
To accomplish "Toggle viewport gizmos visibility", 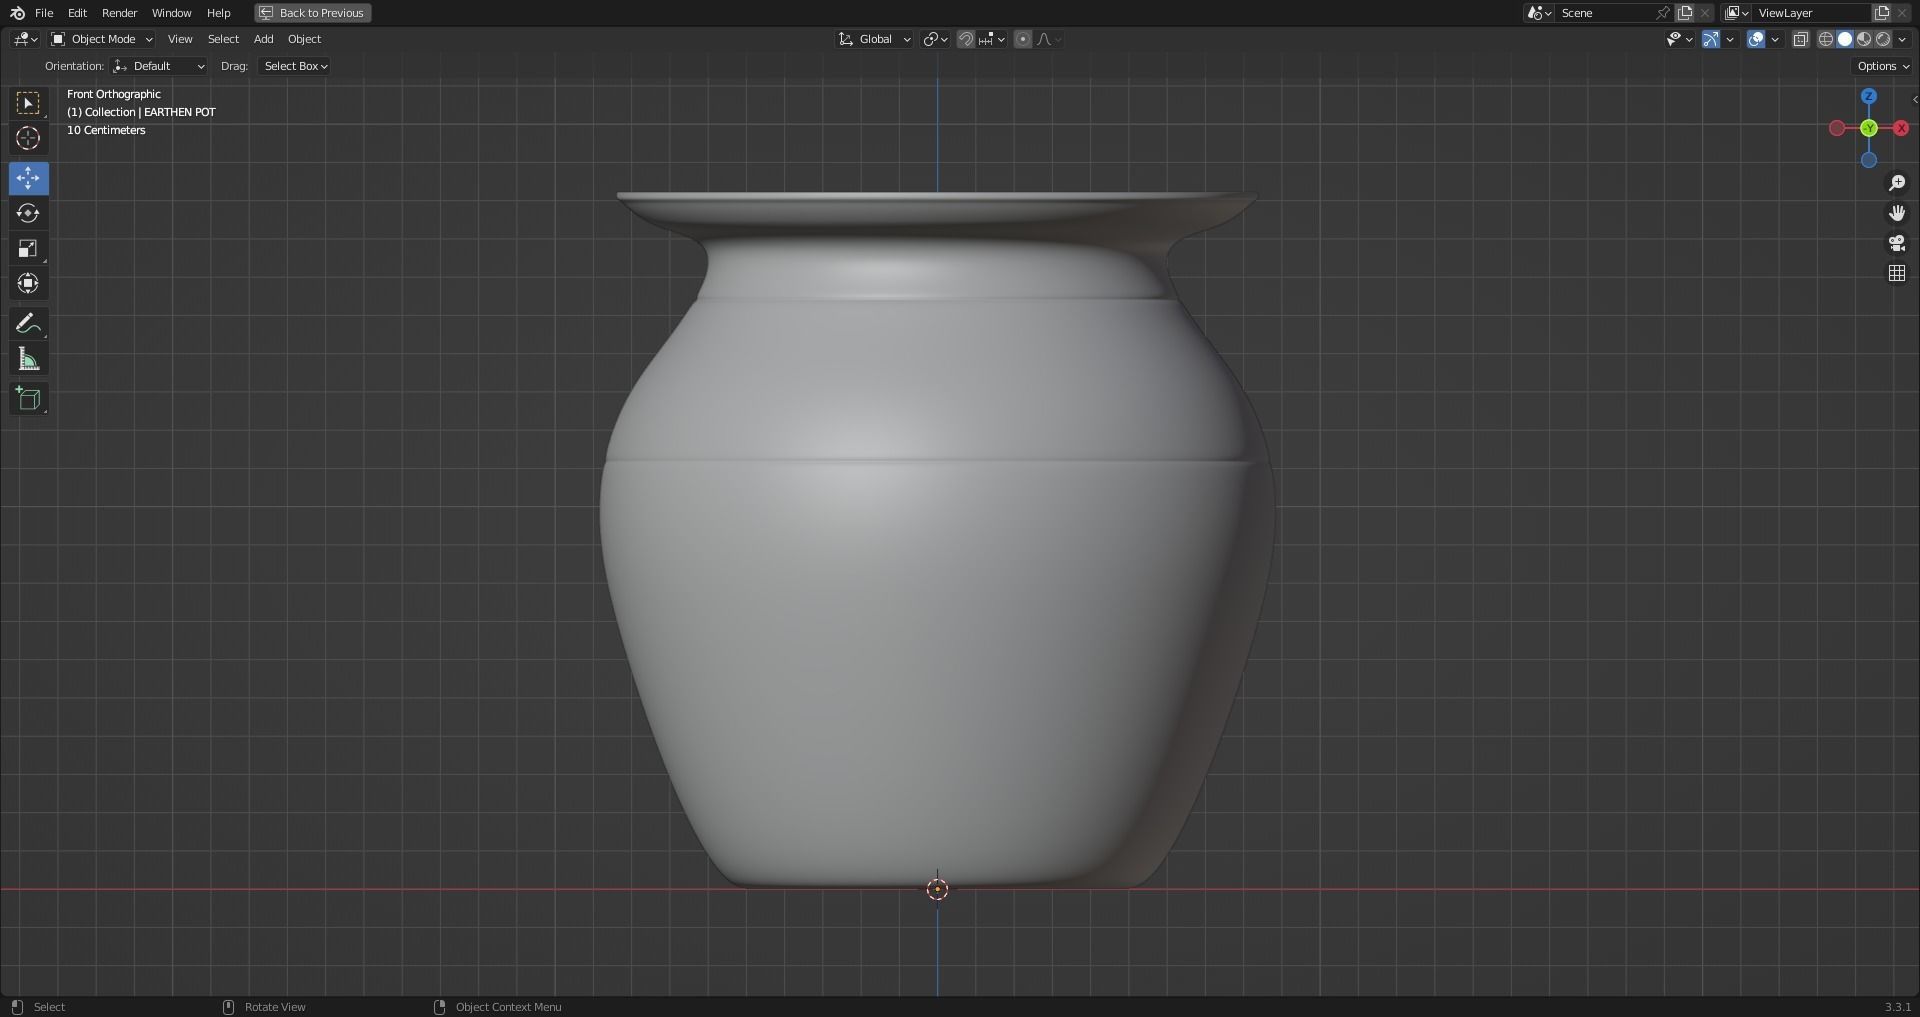I will (1711, 39).
